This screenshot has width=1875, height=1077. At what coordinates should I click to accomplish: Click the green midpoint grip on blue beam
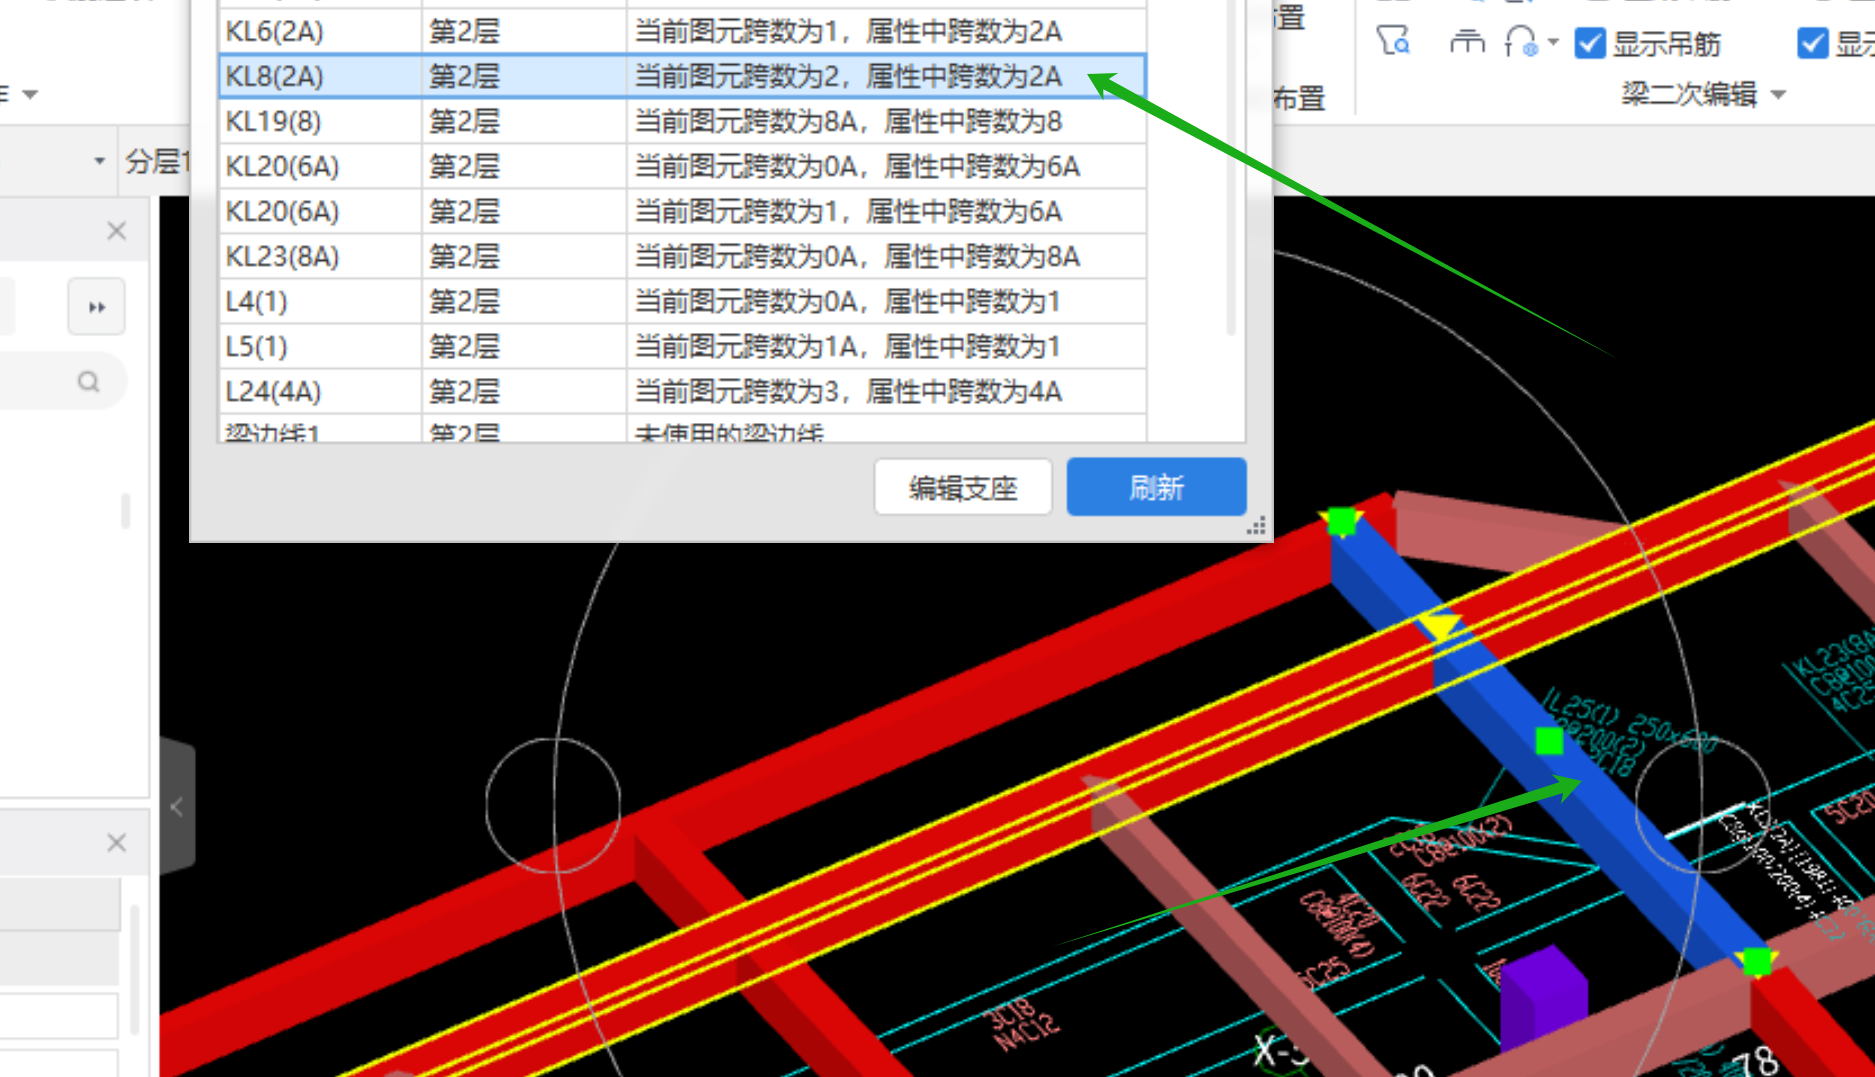1549,741
